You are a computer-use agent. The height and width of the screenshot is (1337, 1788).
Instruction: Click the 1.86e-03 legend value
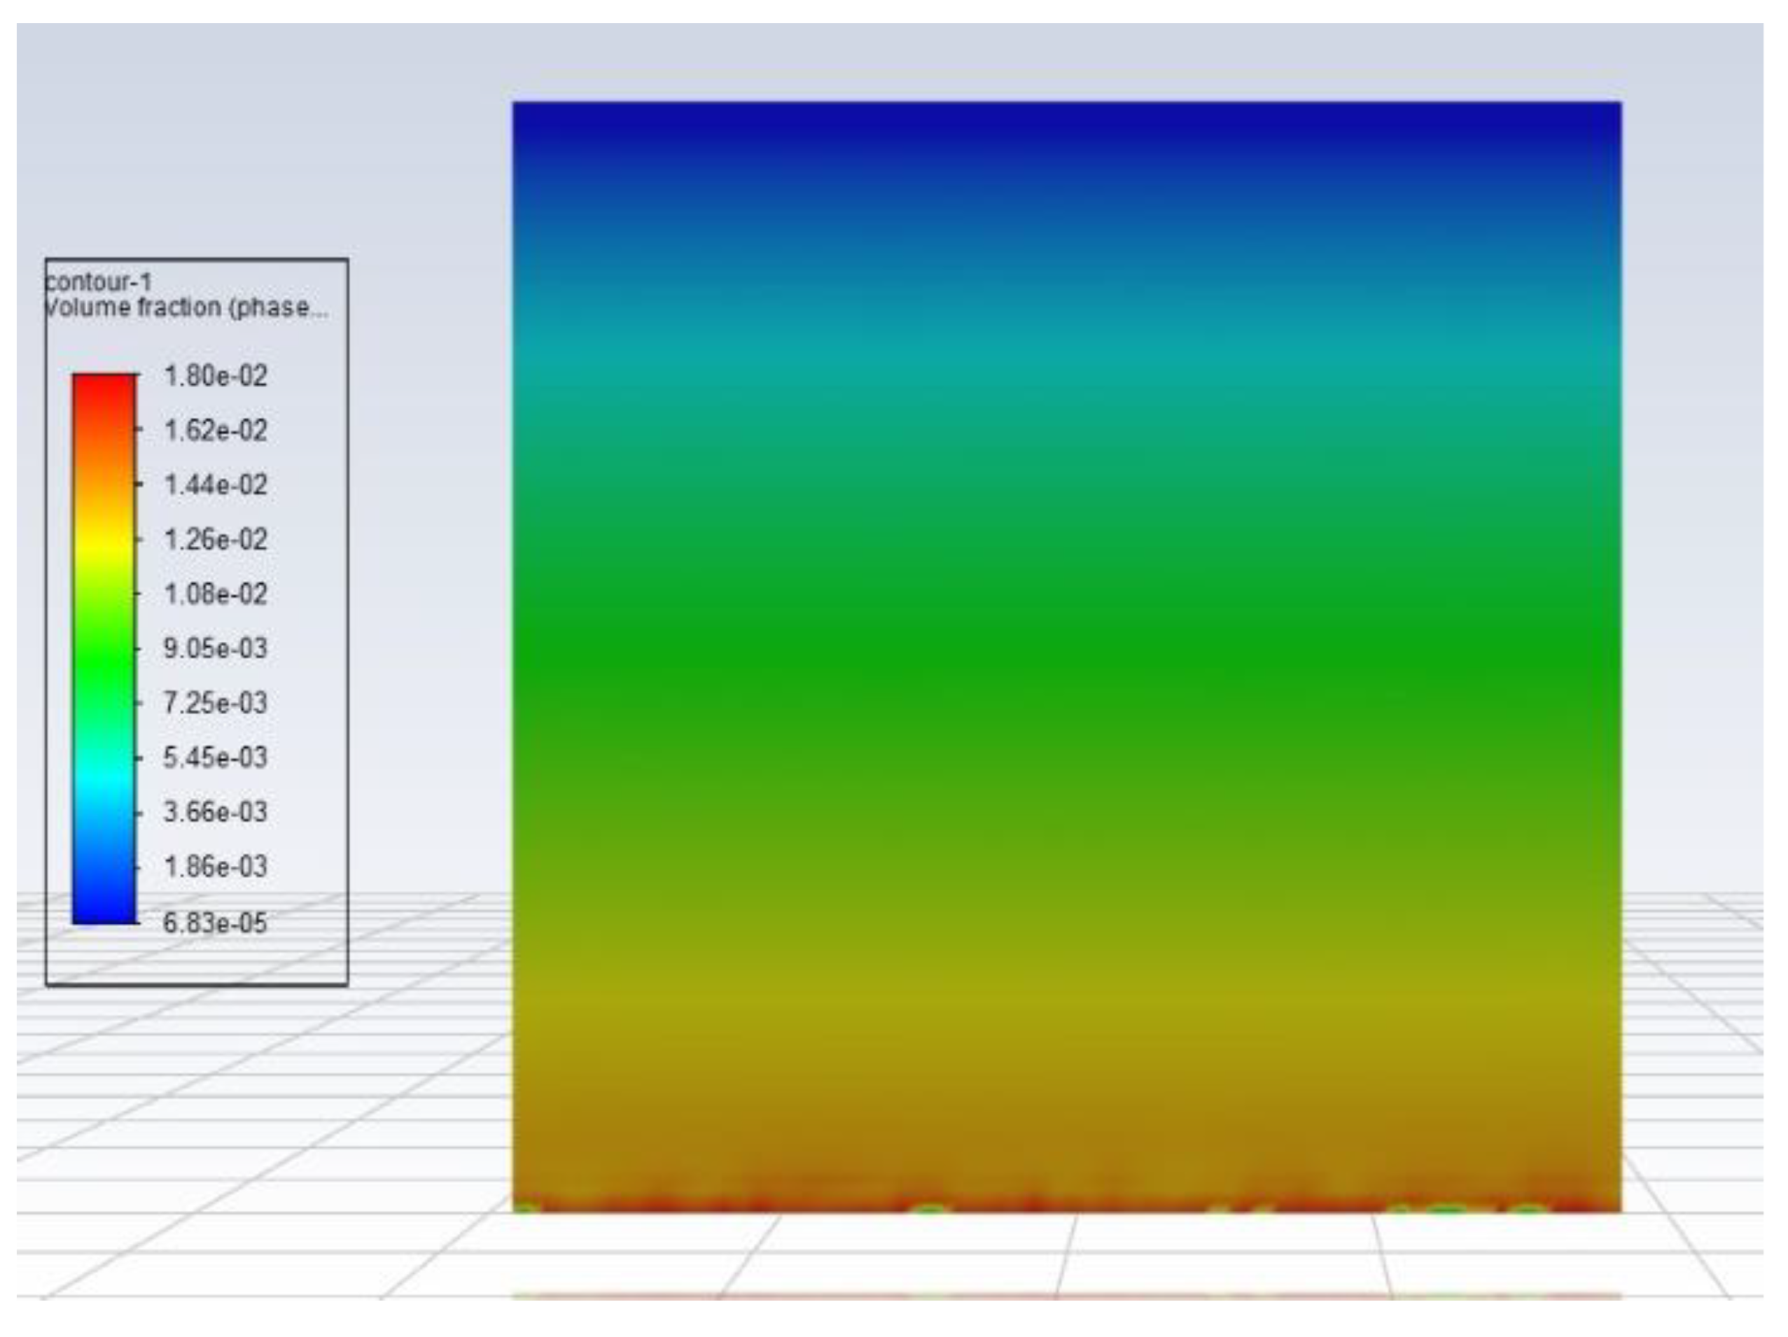(215, 866)
